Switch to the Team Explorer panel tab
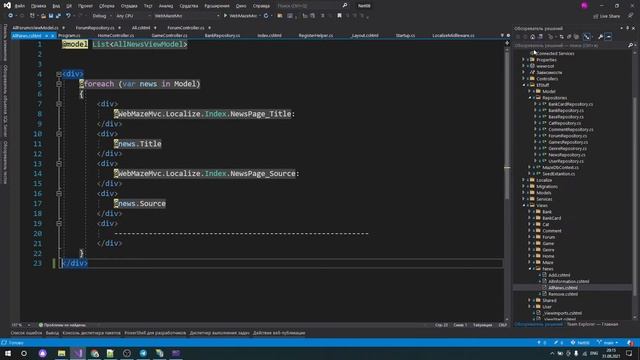Screen dimensions: 640x360 click(592, 324)
